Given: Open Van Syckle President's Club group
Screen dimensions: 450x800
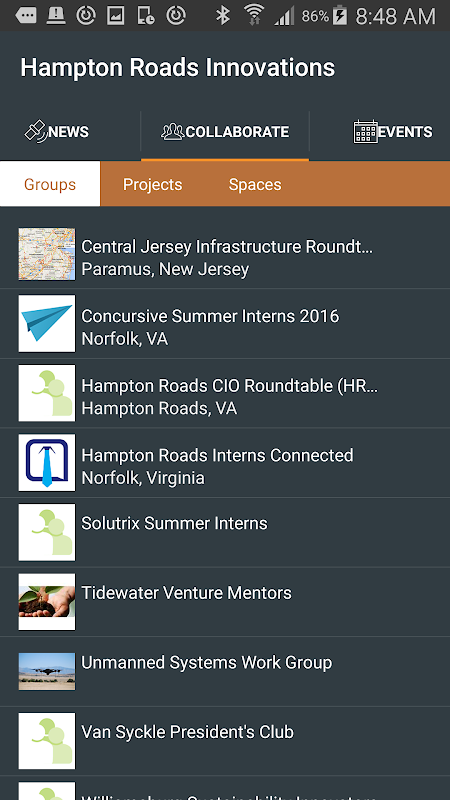Looking at the screenshot, I should tap(225, 741).
